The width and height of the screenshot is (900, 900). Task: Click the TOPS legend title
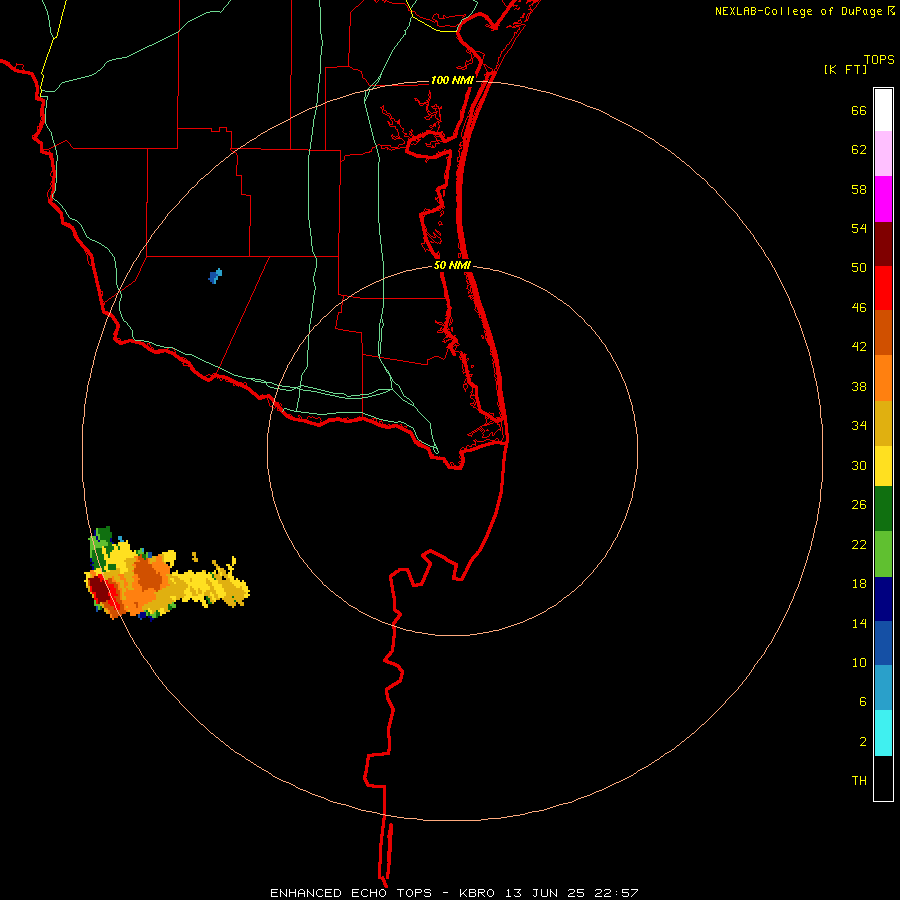coord(879,60)
